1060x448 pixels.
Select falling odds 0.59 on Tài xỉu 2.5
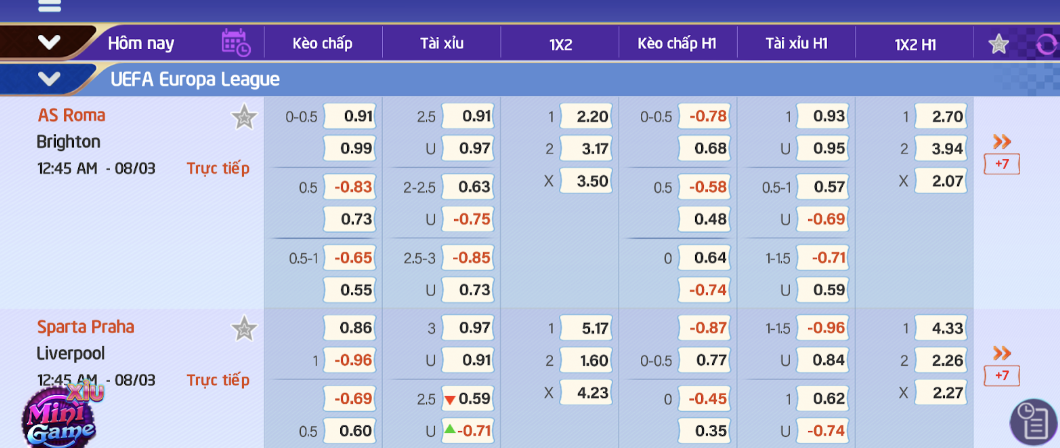point(468,399)
